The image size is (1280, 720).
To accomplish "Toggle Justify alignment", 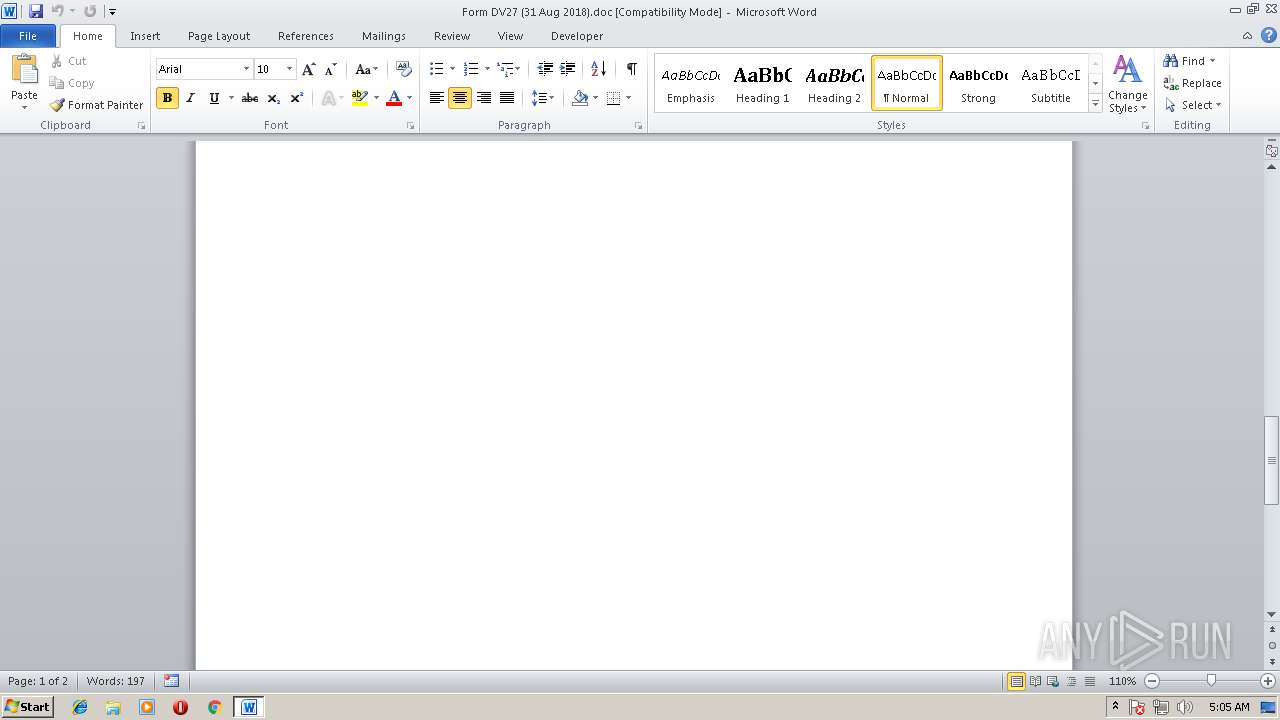I will click(x=507, y=98).
